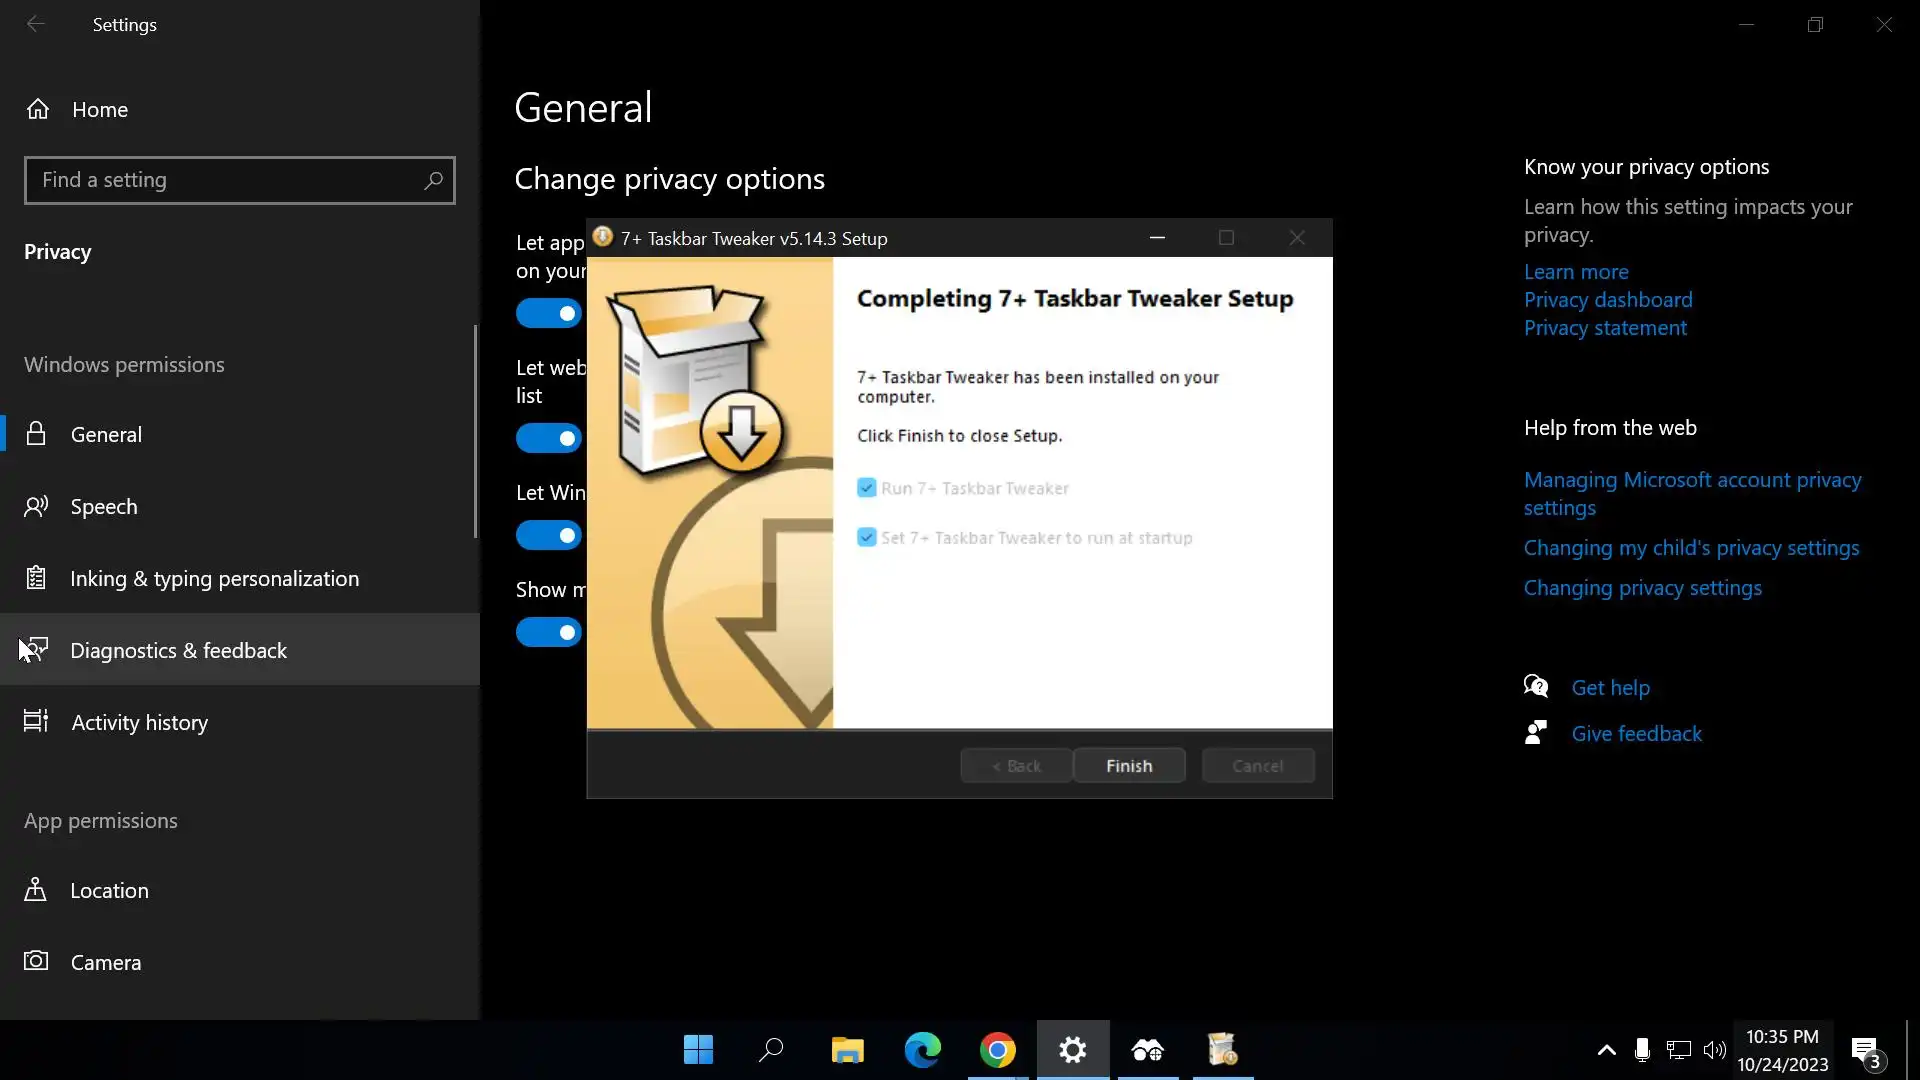Click the Home icon in Settings
Viewport: 1920px width, 1080px height.
[x=38, y=109]
